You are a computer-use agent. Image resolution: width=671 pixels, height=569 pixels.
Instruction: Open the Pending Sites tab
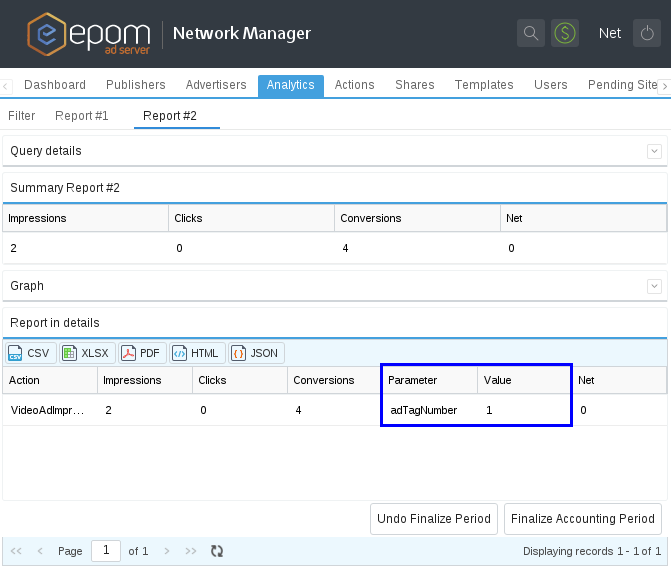point(622,85)
